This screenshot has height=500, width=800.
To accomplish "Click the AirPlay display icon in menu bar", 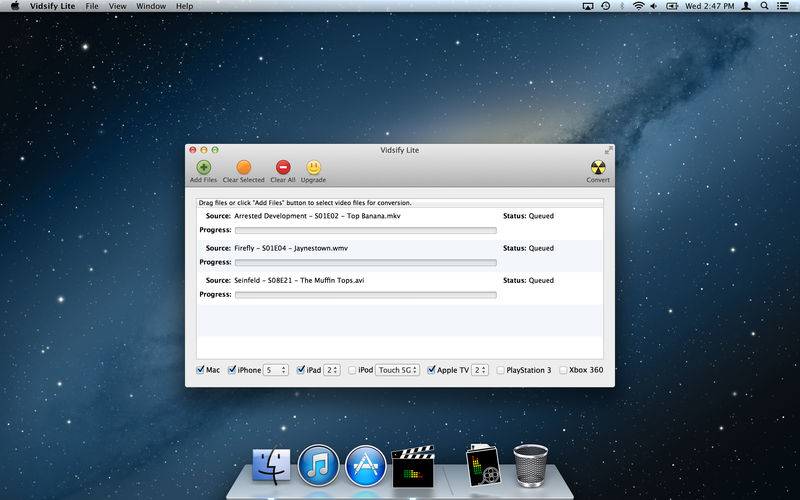I will pyautogui.click(x=588, y=6).
